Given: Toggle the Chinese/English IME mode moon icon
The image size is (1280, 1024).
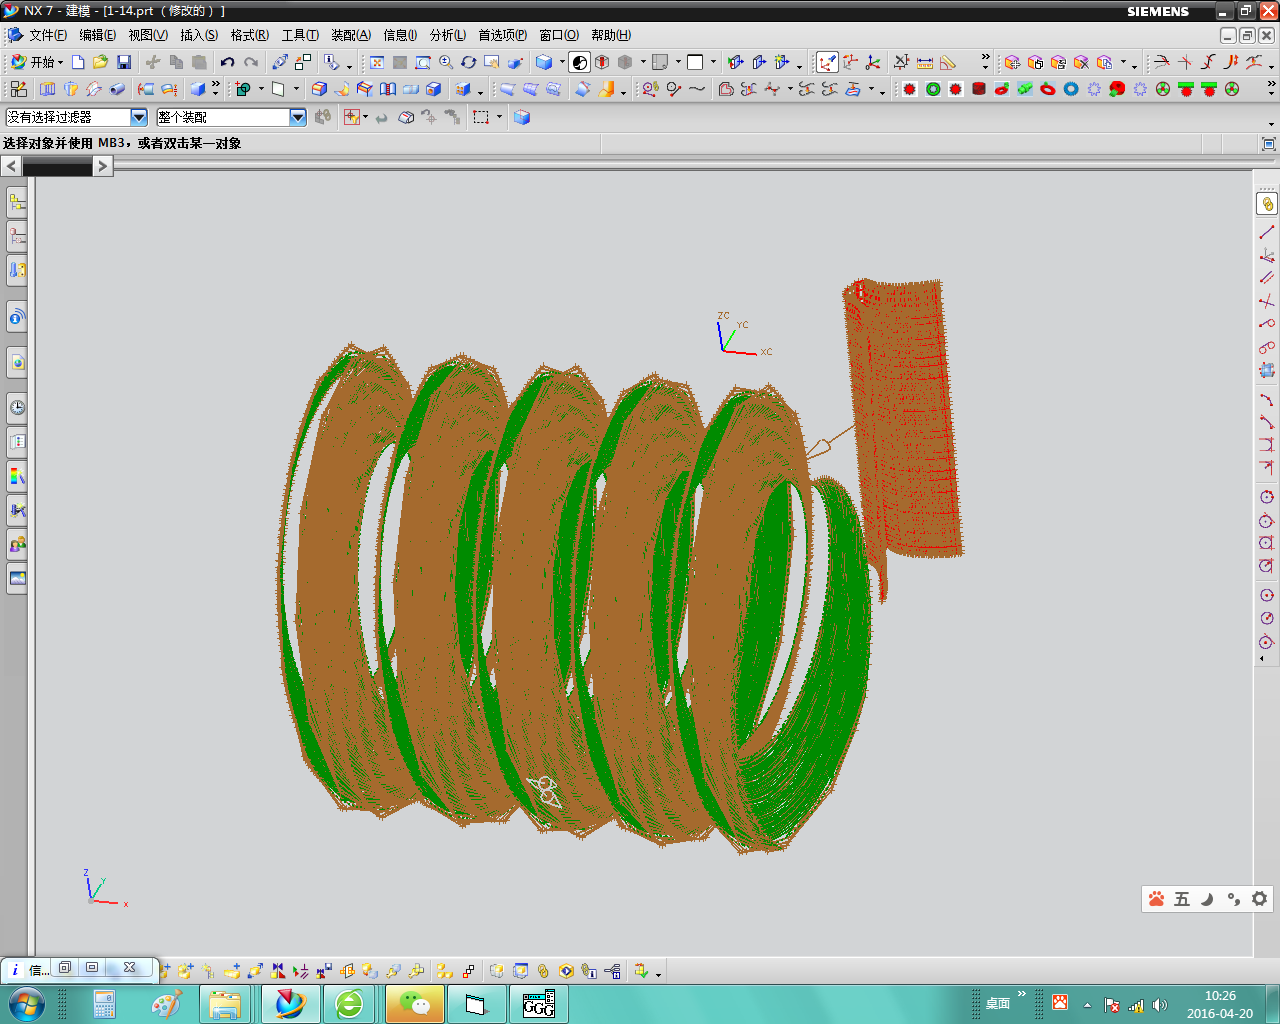Looking at the screenshot, I should 1207,899.
